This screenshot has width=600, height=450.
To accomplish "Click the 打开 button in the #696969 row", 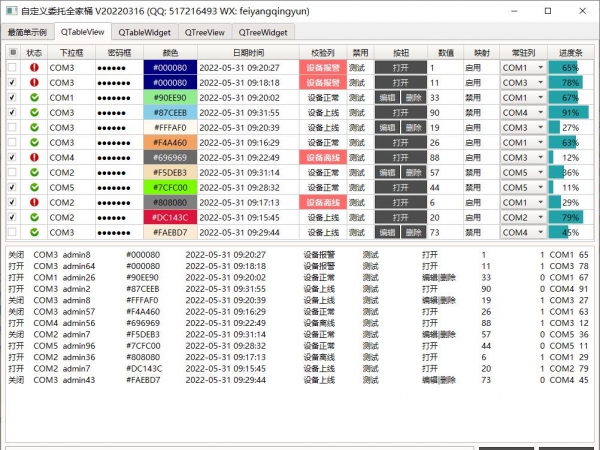I will [x=400, y=158].
